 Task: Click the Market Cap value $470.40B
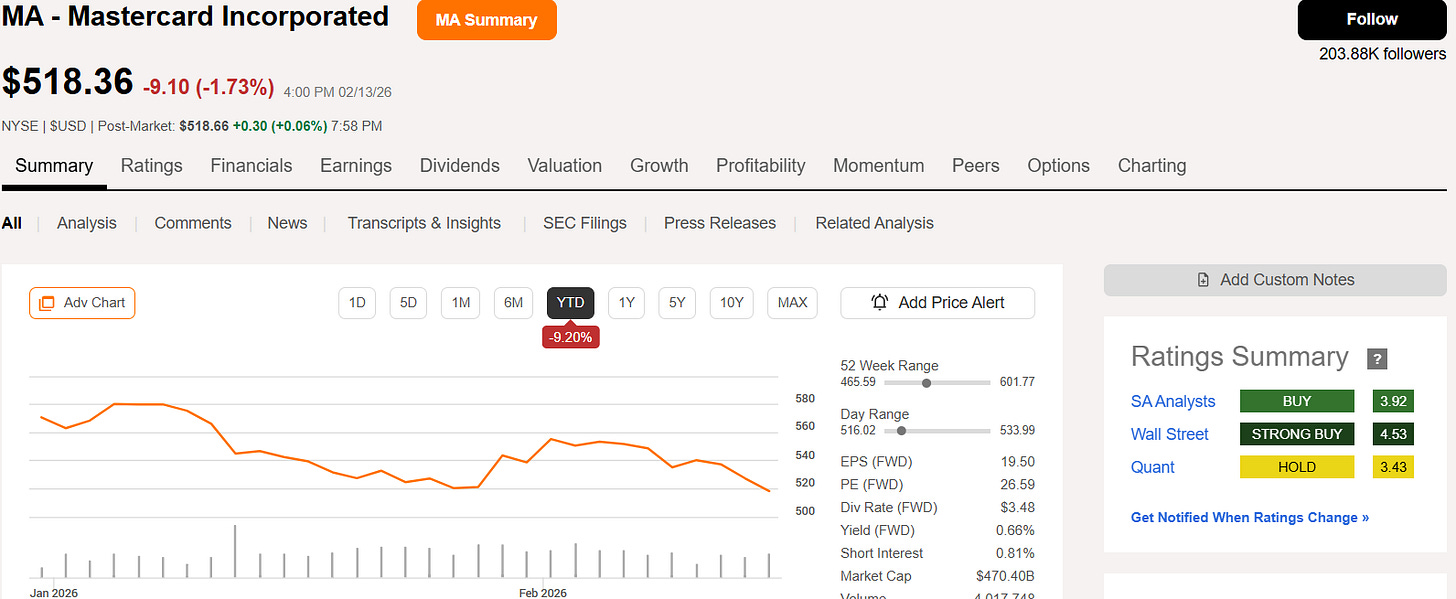coord(1005,576)
